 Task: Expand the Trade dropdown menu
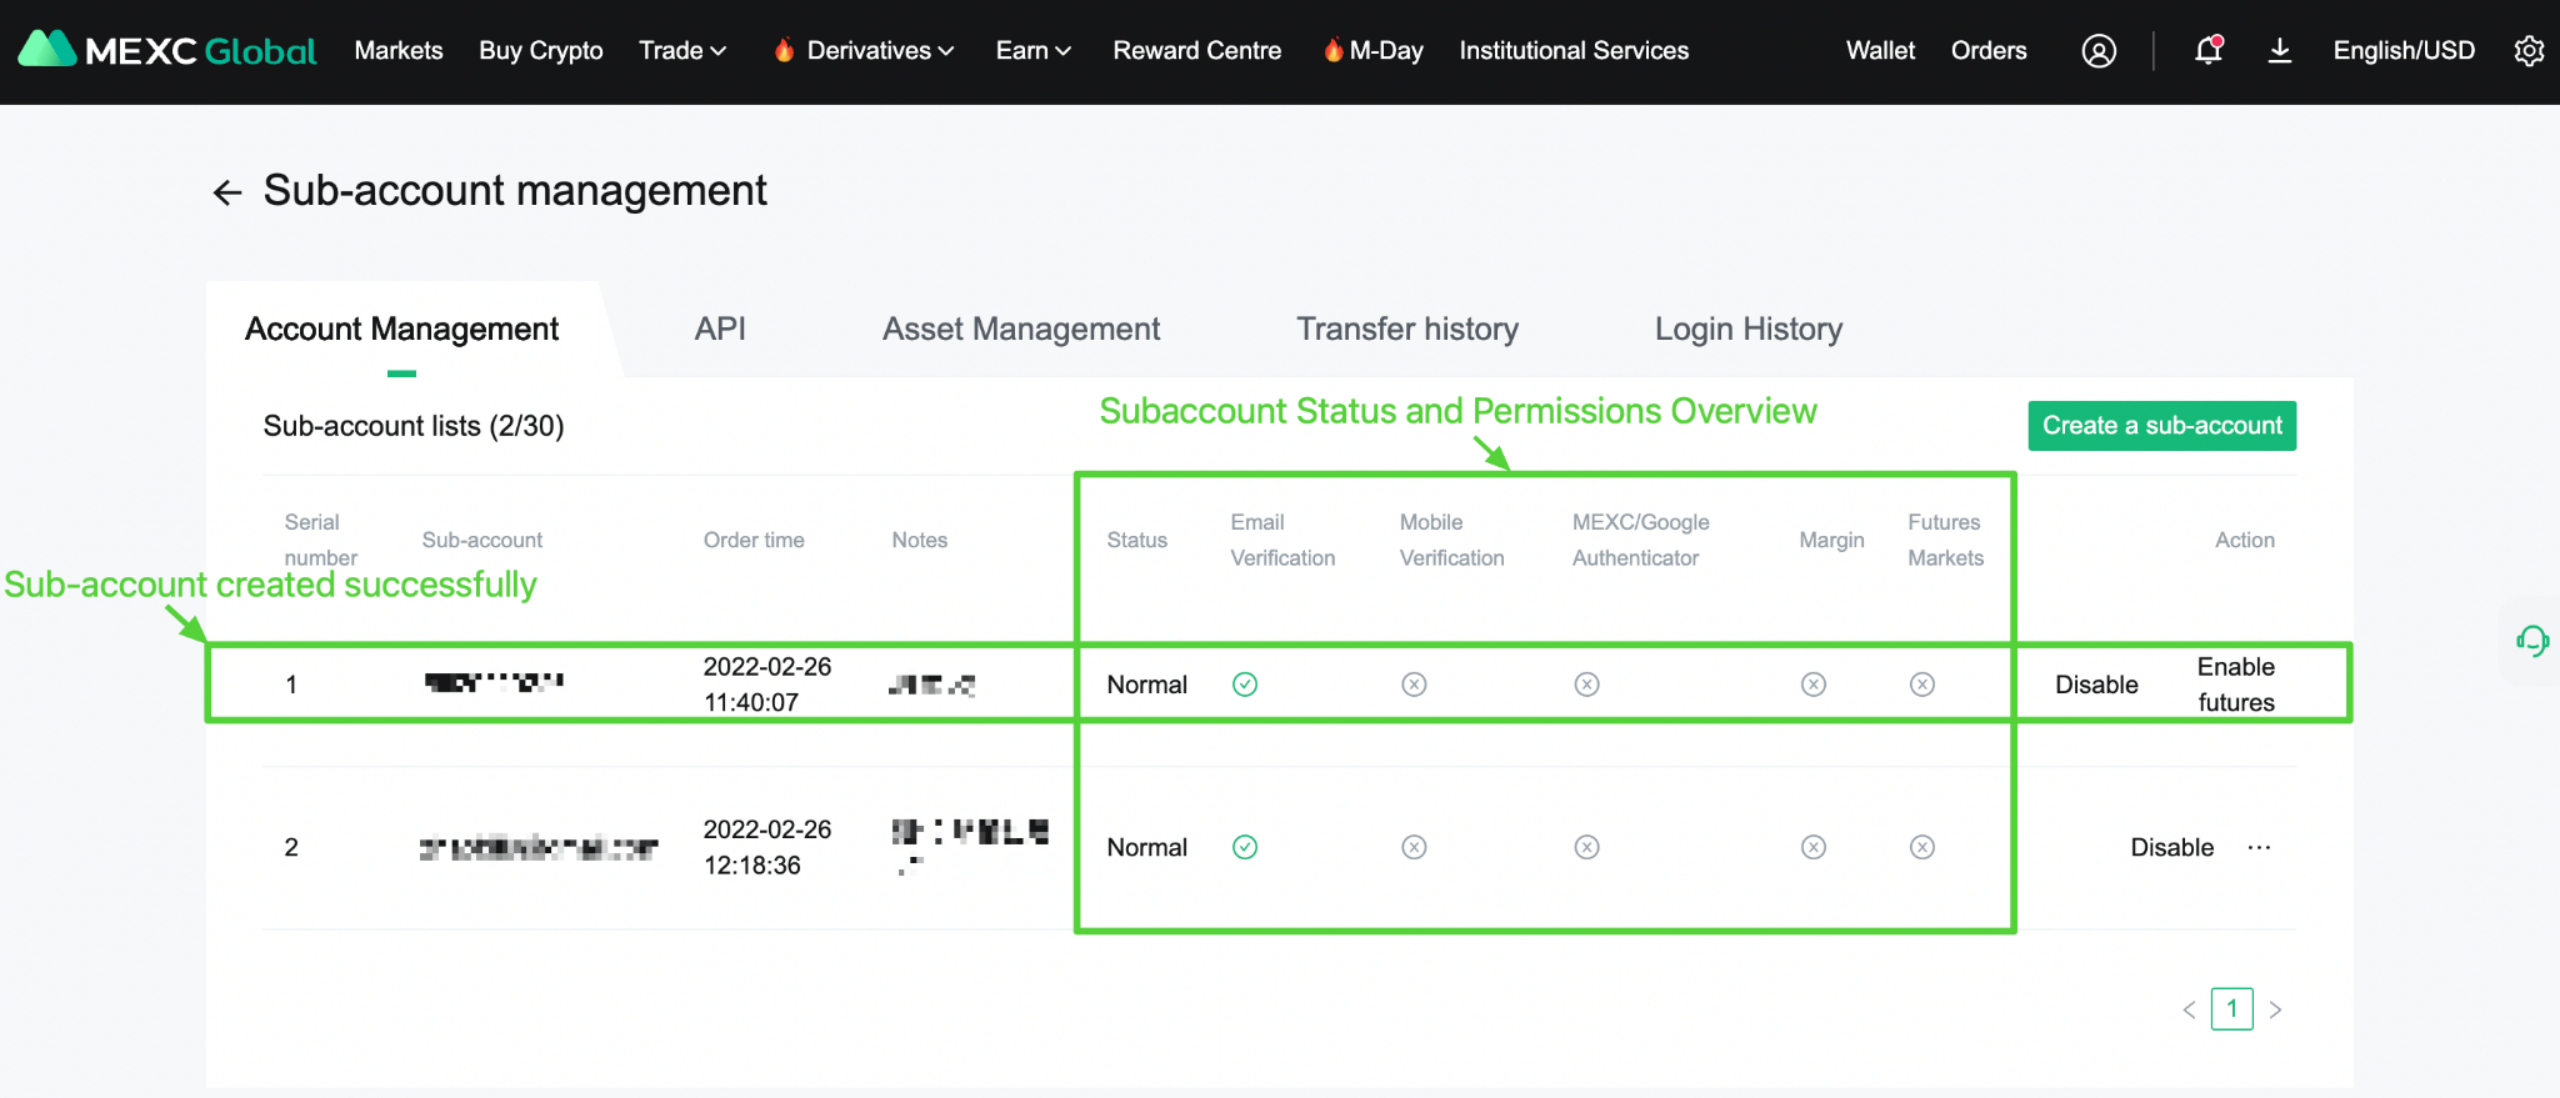[x=682, y=50]
